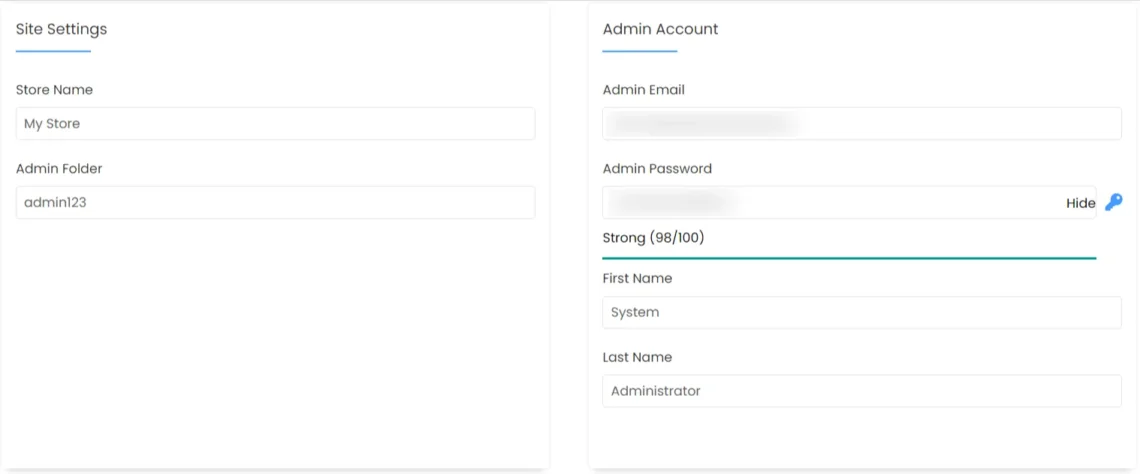Click the password strength meter bar

[848, 258]
